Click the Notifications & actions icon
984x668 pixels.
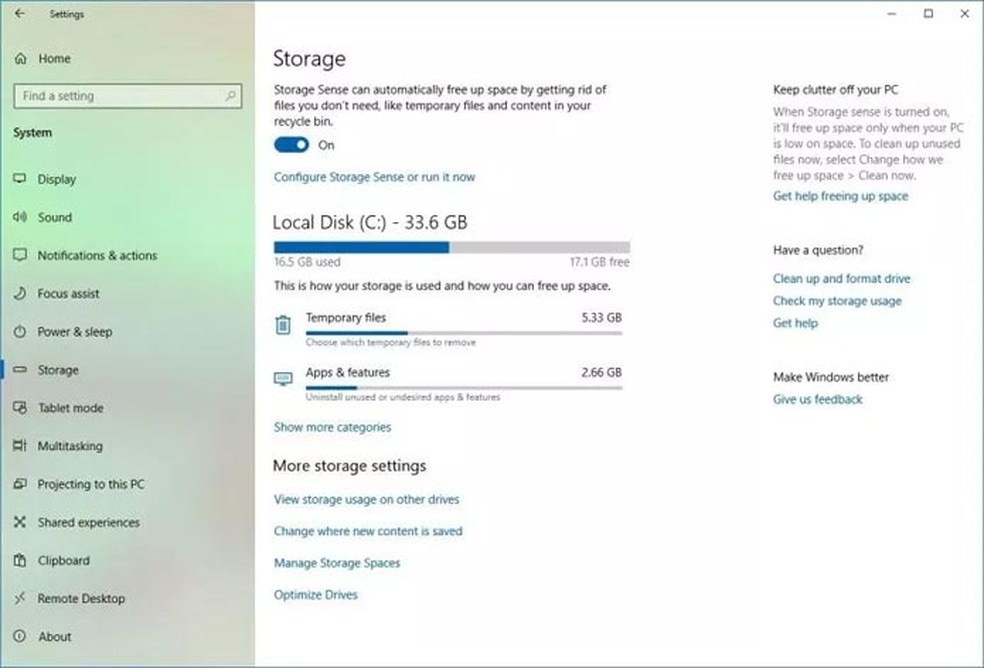(20, 255)
